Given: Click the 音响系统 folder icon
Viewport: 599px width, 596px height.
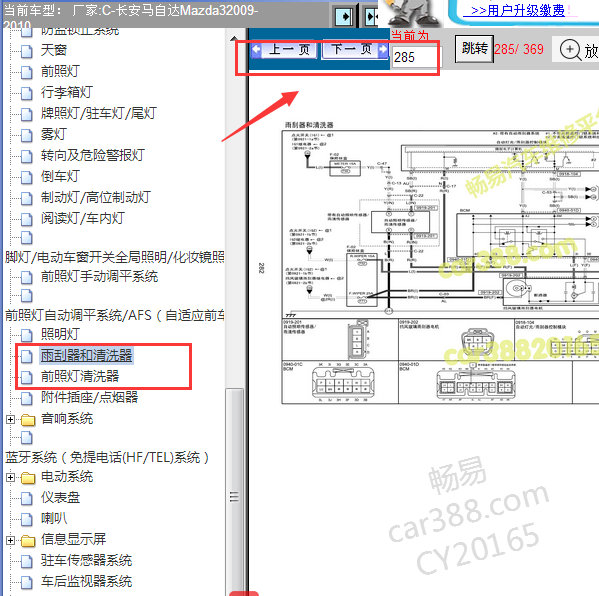Looking at the screenshot, I should coord(28,420).
